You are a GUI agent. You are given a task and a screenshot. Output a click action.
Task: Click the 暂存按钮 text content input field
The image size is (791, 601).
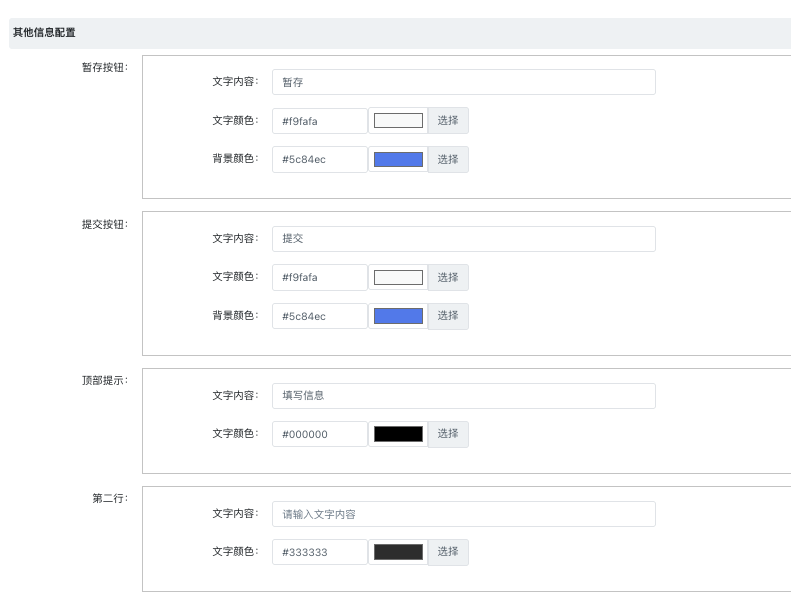pyautogui.click(x=463, y=82)
